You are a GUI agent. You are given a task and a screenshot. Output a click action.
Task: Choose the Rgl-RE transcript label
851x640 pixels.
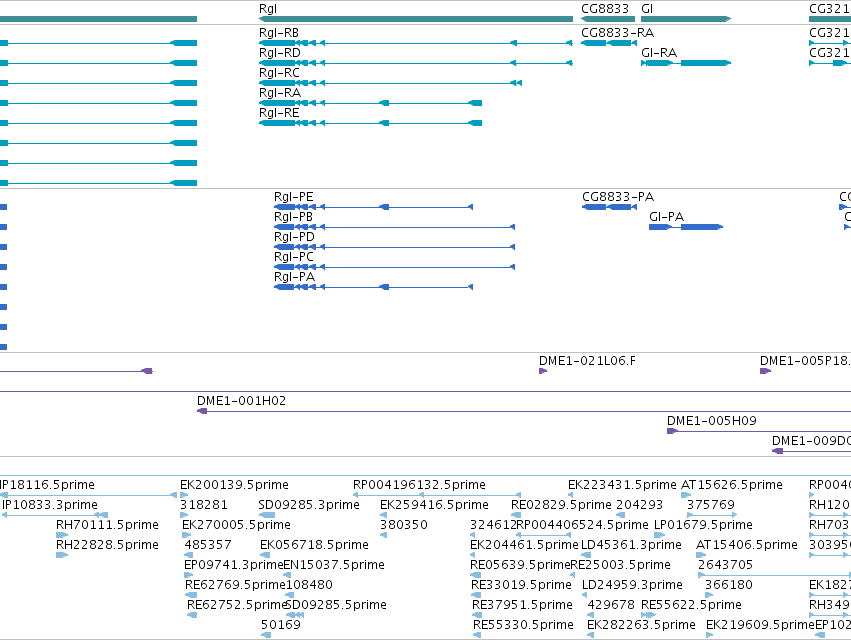(x=279, y=113)
